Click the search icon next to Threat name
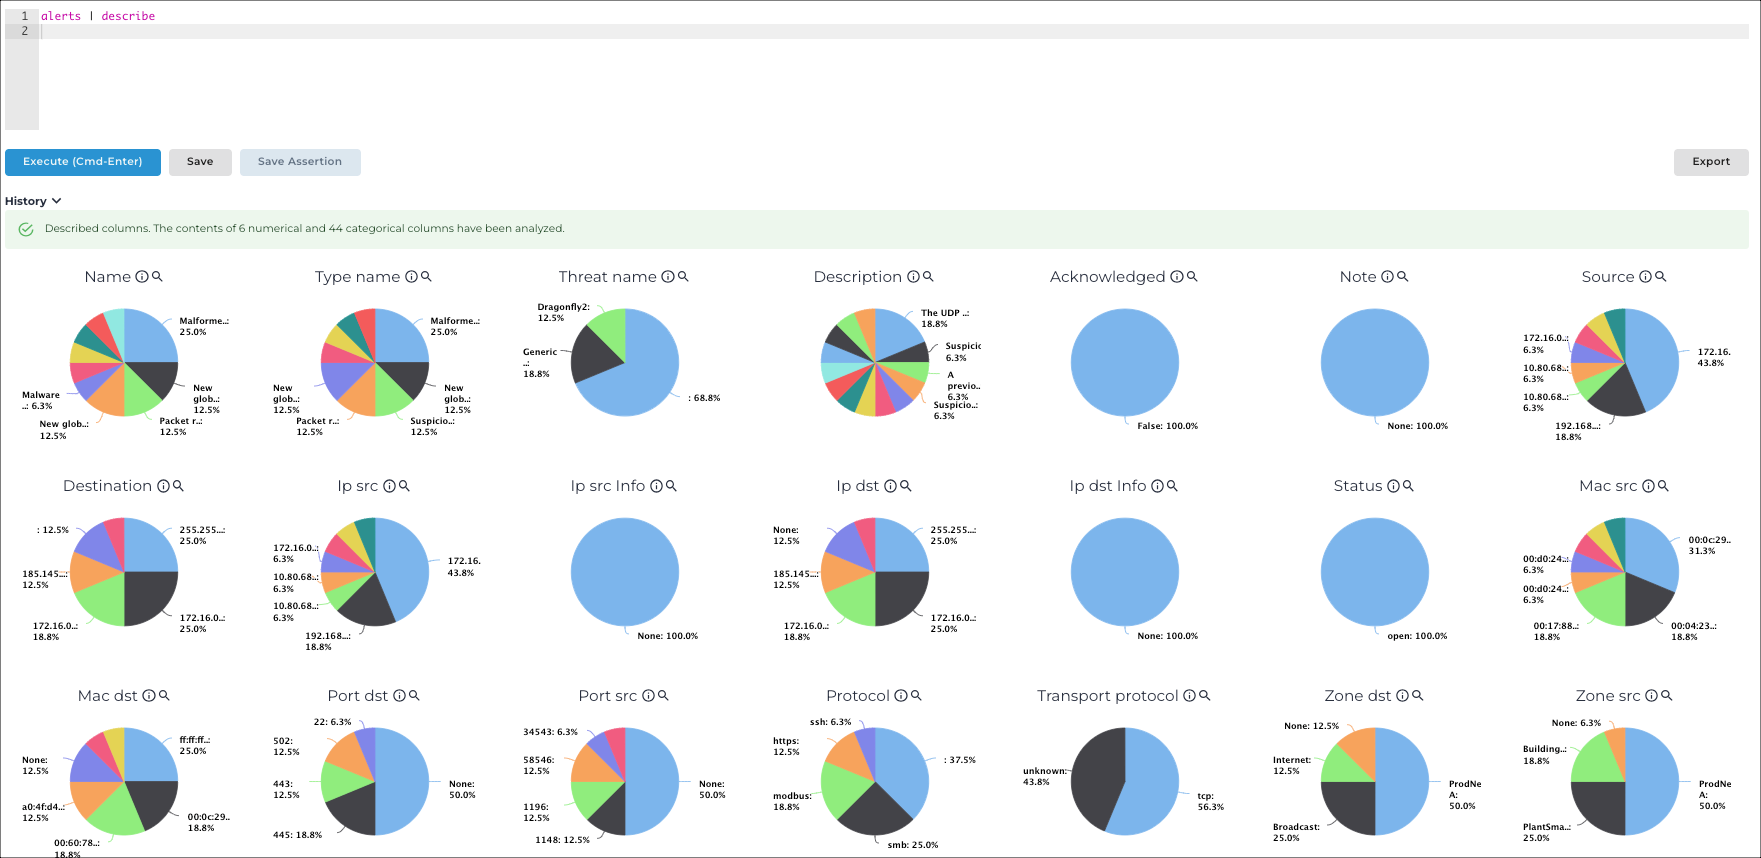1761x858 pixels. pyautogui.click(x=683, y=277)
